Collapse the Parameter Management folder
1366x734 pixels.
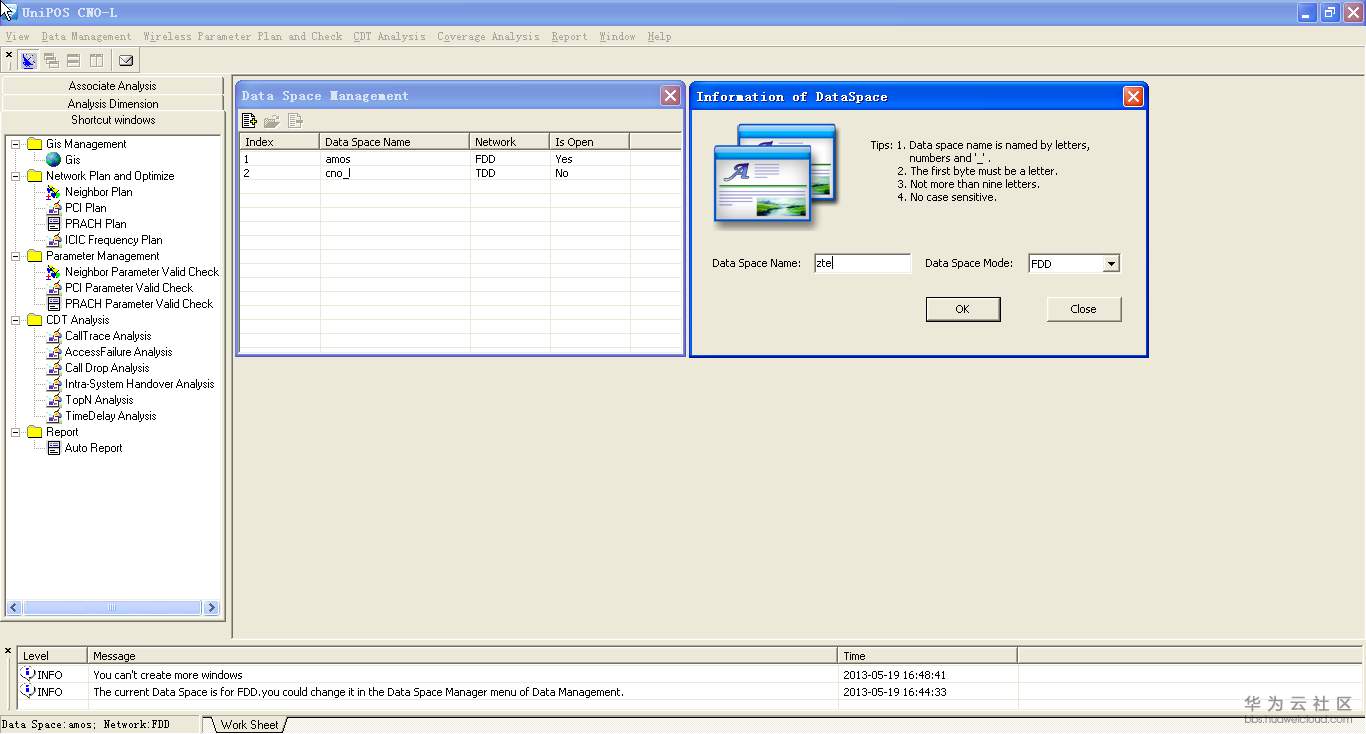point(16,256)
